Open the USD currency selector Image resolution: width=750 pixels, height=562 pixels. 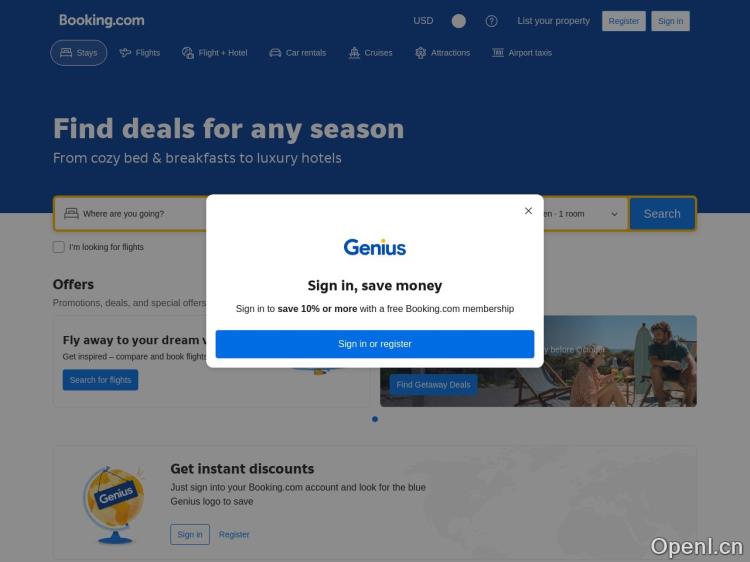423,21
